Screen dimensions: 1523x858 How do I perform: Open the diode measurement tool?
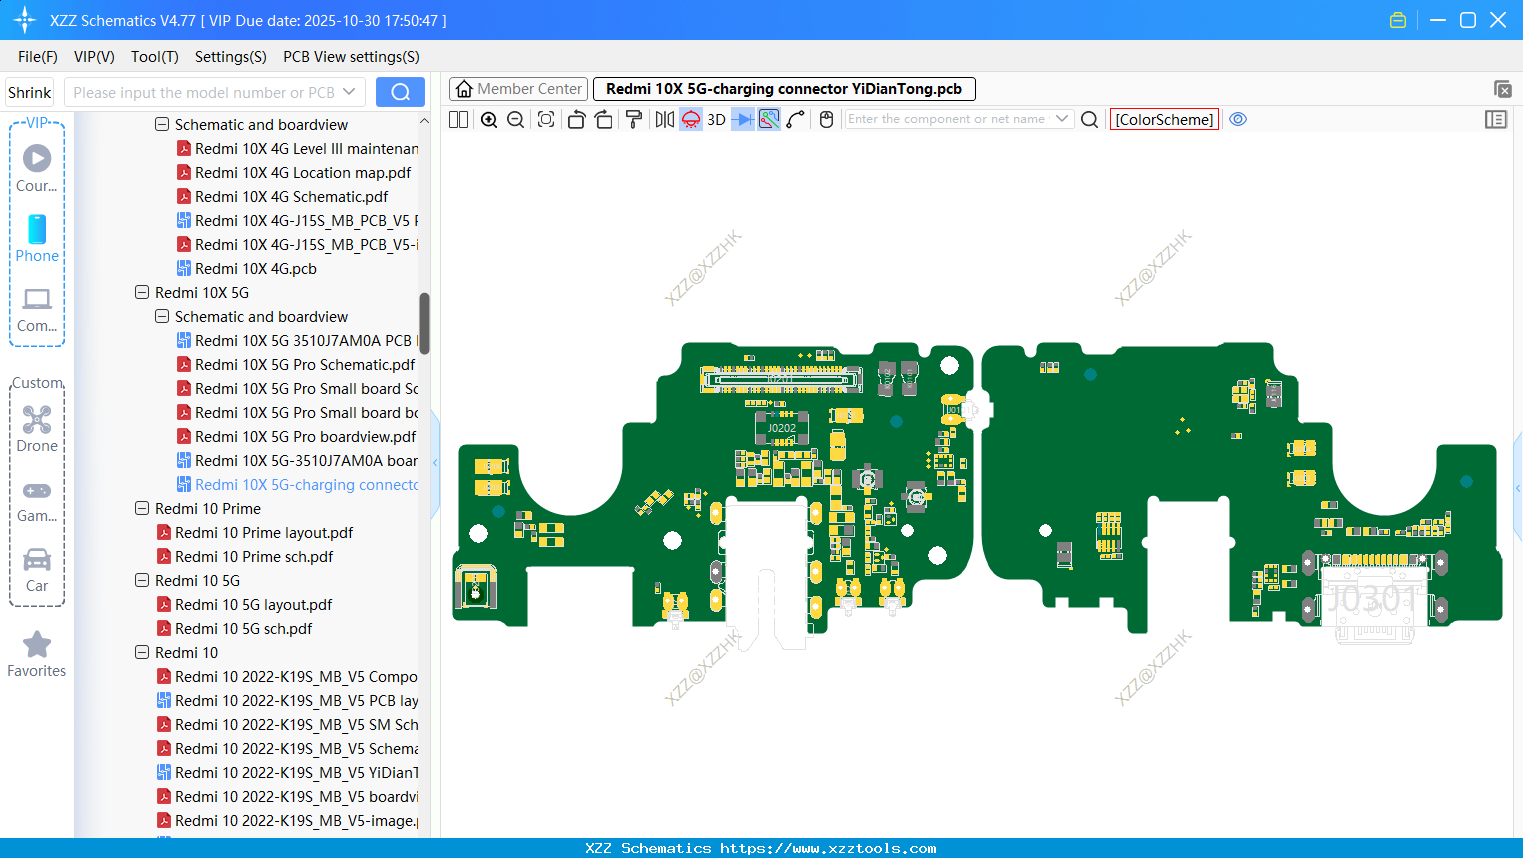pos(742,119)
